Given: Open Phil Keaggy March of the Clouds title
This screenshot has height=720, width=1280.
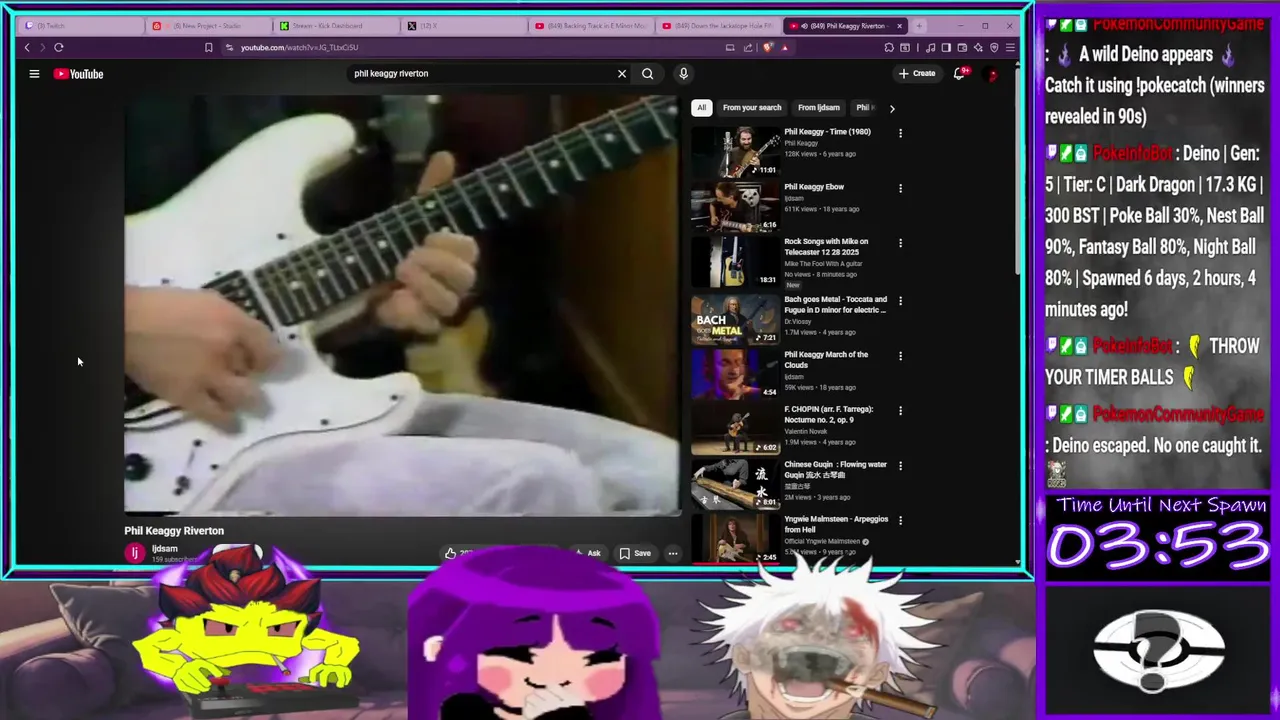Looking at the screenshot, I should (x=826, y=360).
